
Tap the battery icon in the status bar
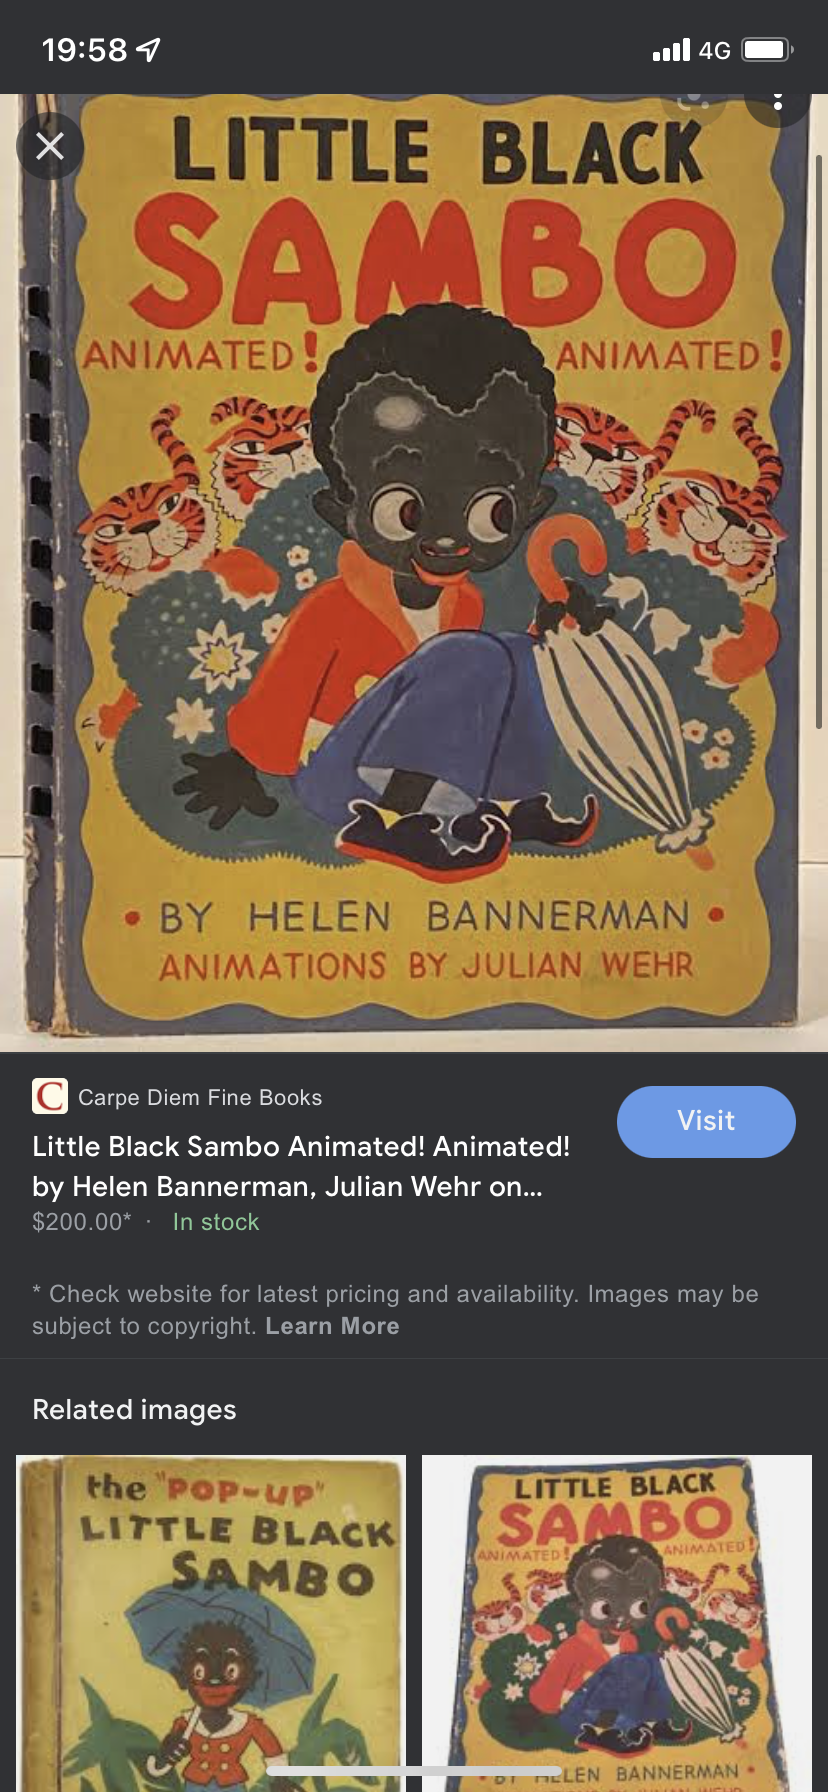click(x=768, y=49)
